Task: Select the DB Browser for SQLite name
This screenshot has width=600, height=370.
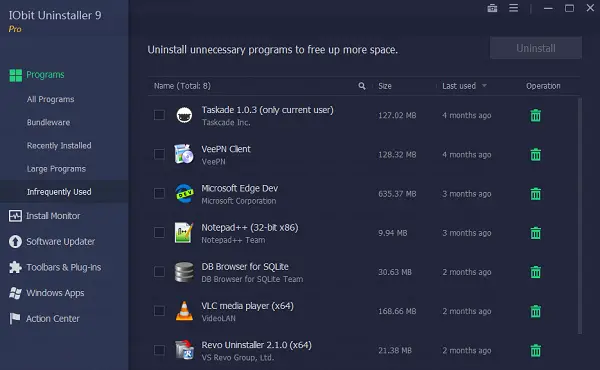Action: click(245, 267)
